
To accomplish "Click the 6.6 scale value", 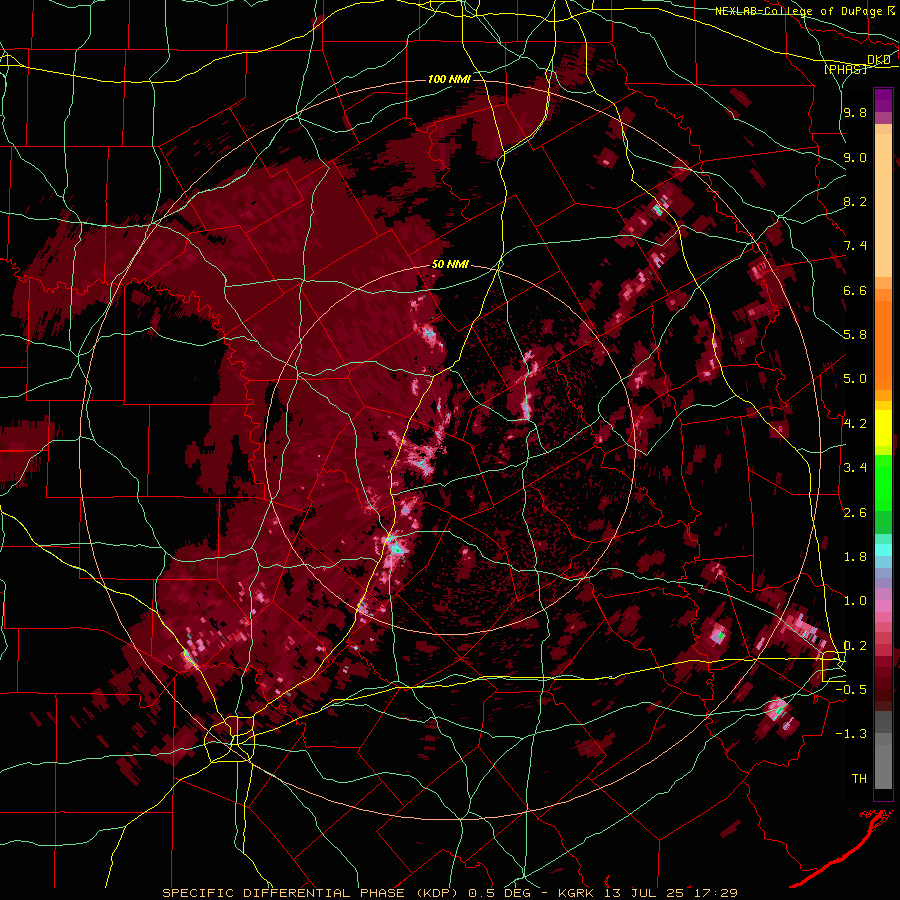I will [x=855, y=291].
